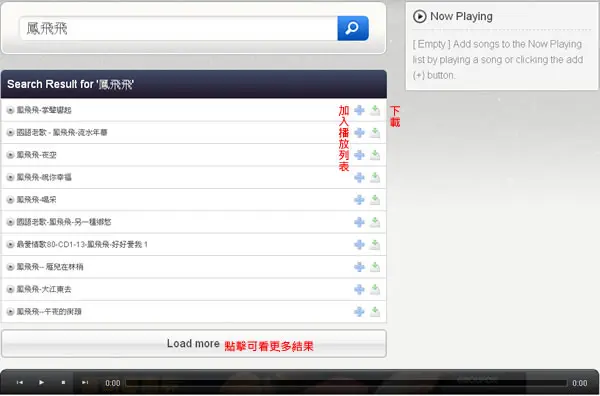Click Load more to show more results
Viewport: 600px width, 396px height.
(x=194, y=344)
